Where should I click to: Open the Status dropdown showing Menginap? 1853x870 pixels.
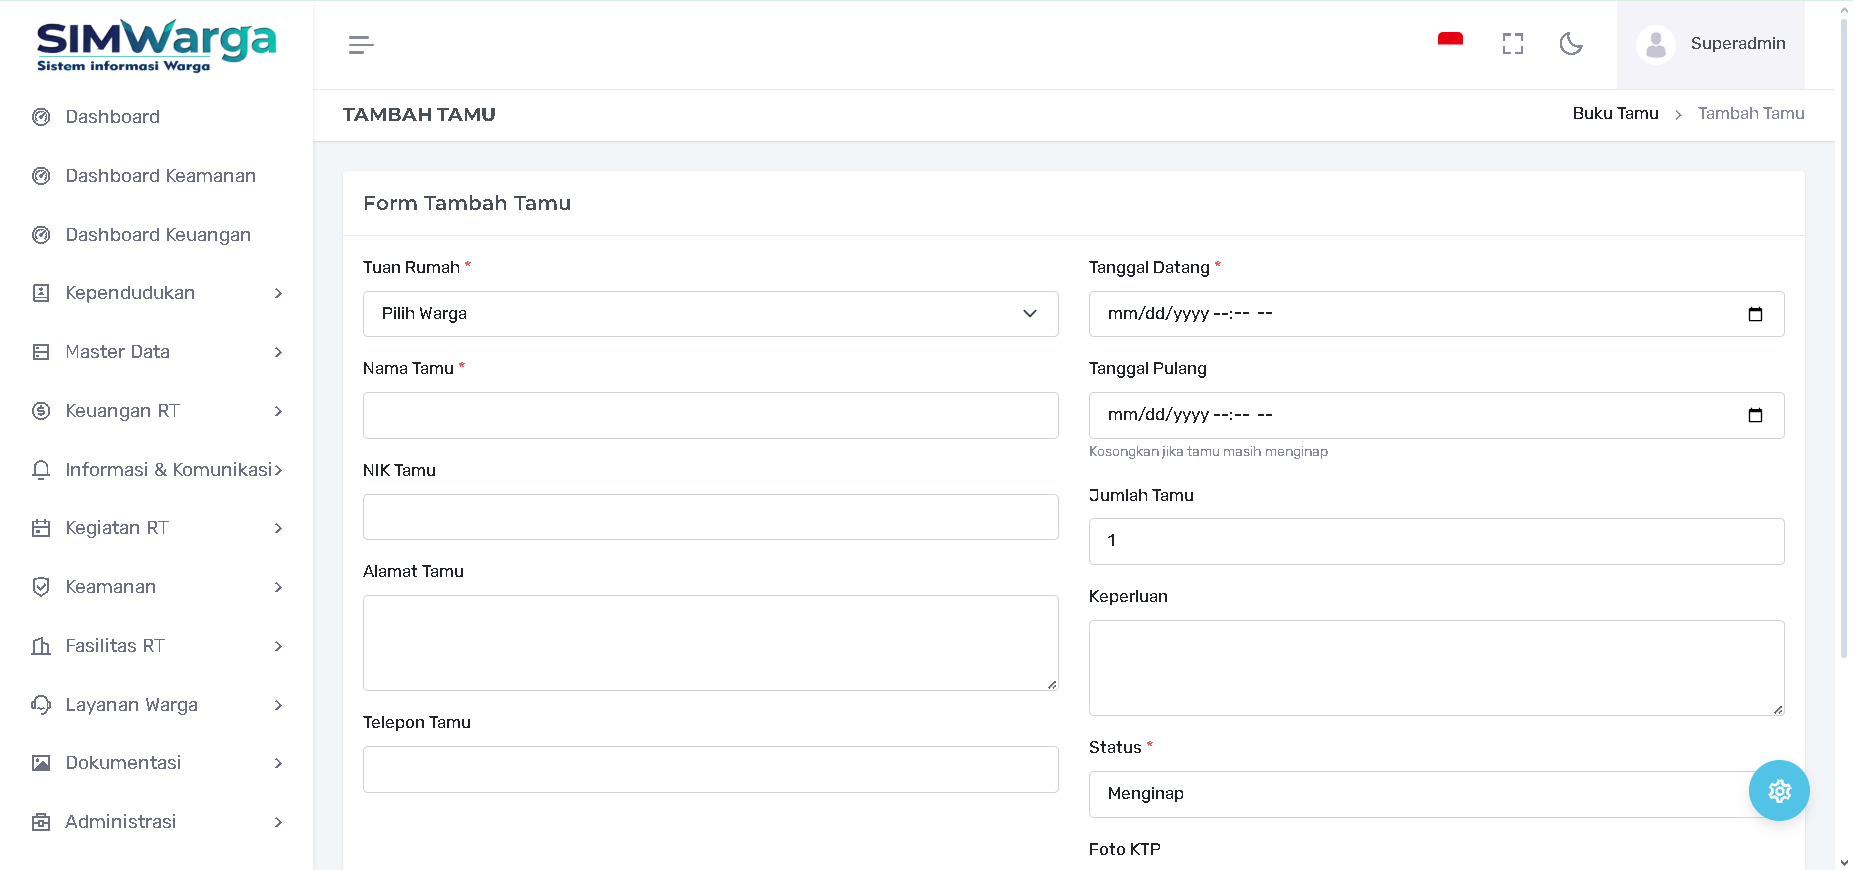1420,794
